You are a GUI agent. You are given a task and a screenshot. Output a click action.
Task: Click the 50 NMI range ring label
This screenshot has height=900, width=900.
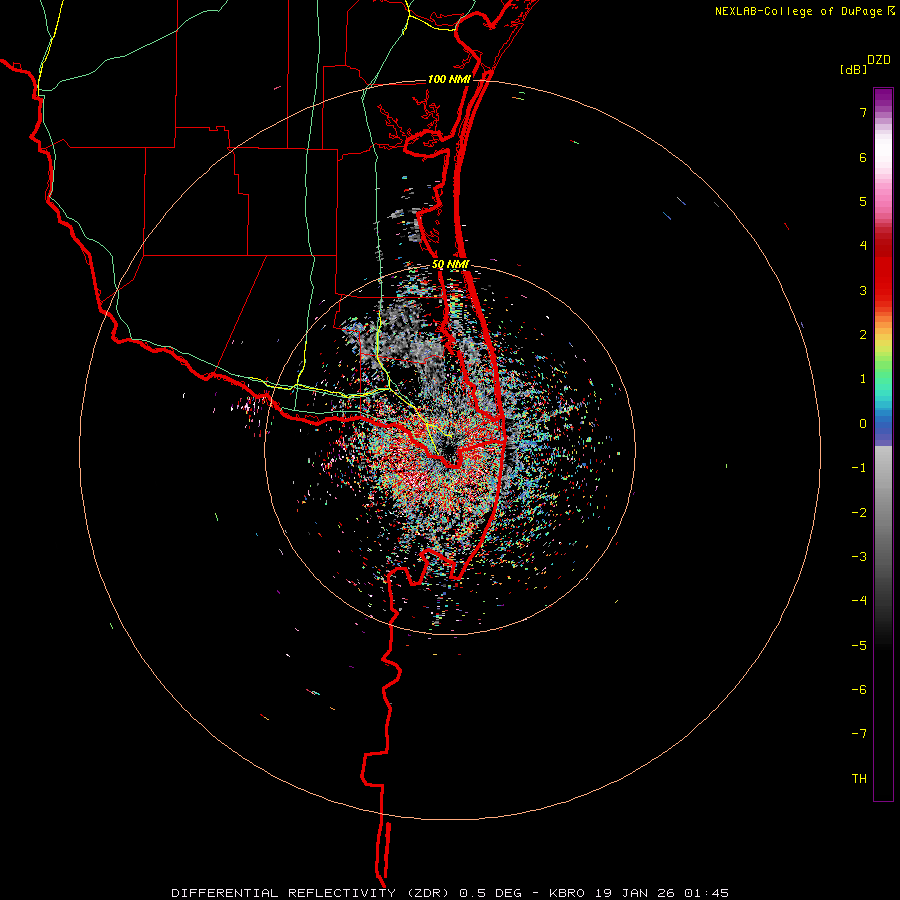(x=451, y=265)
